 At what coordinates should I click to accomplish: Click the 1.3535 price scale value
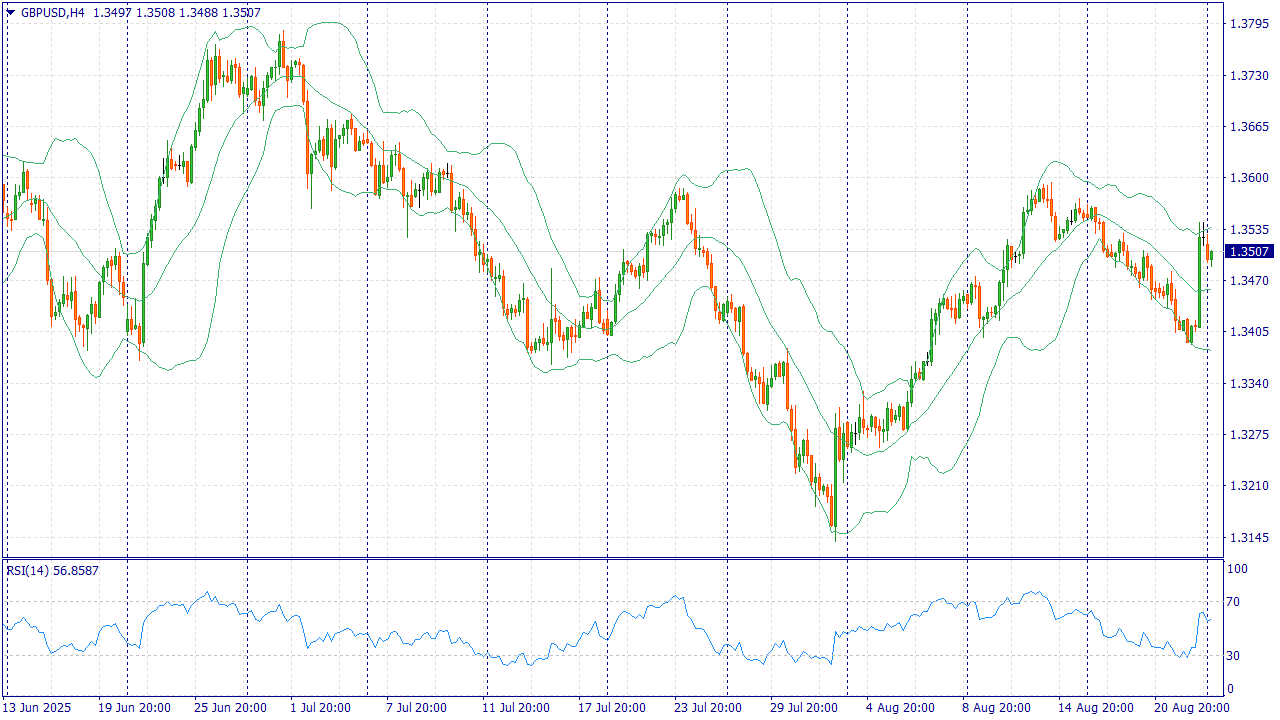1249,229
